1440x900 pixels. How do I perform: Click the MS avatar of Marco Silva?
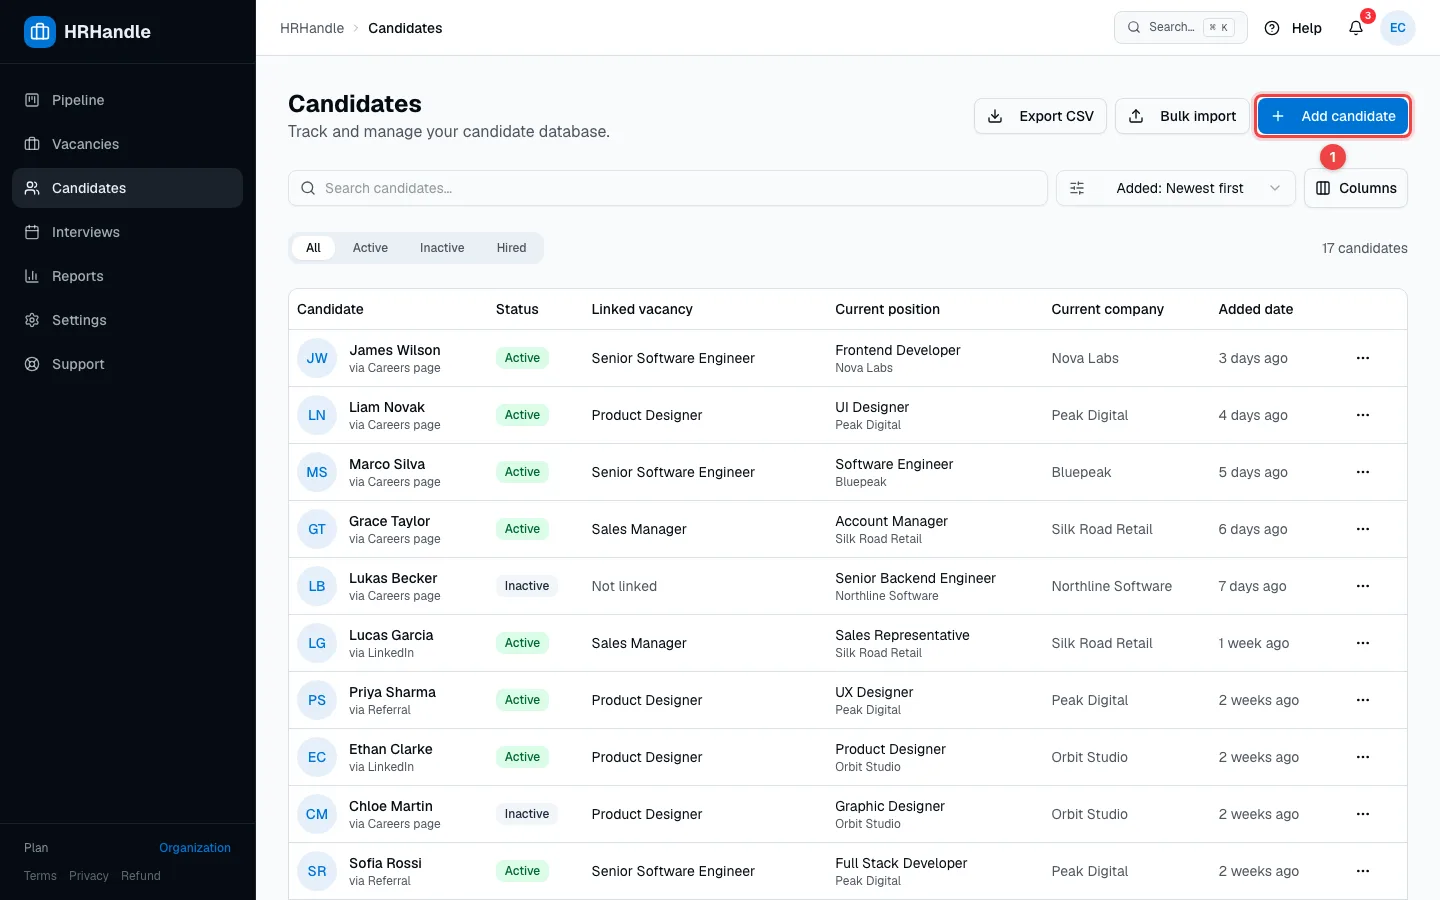click(x=317, y=472)
